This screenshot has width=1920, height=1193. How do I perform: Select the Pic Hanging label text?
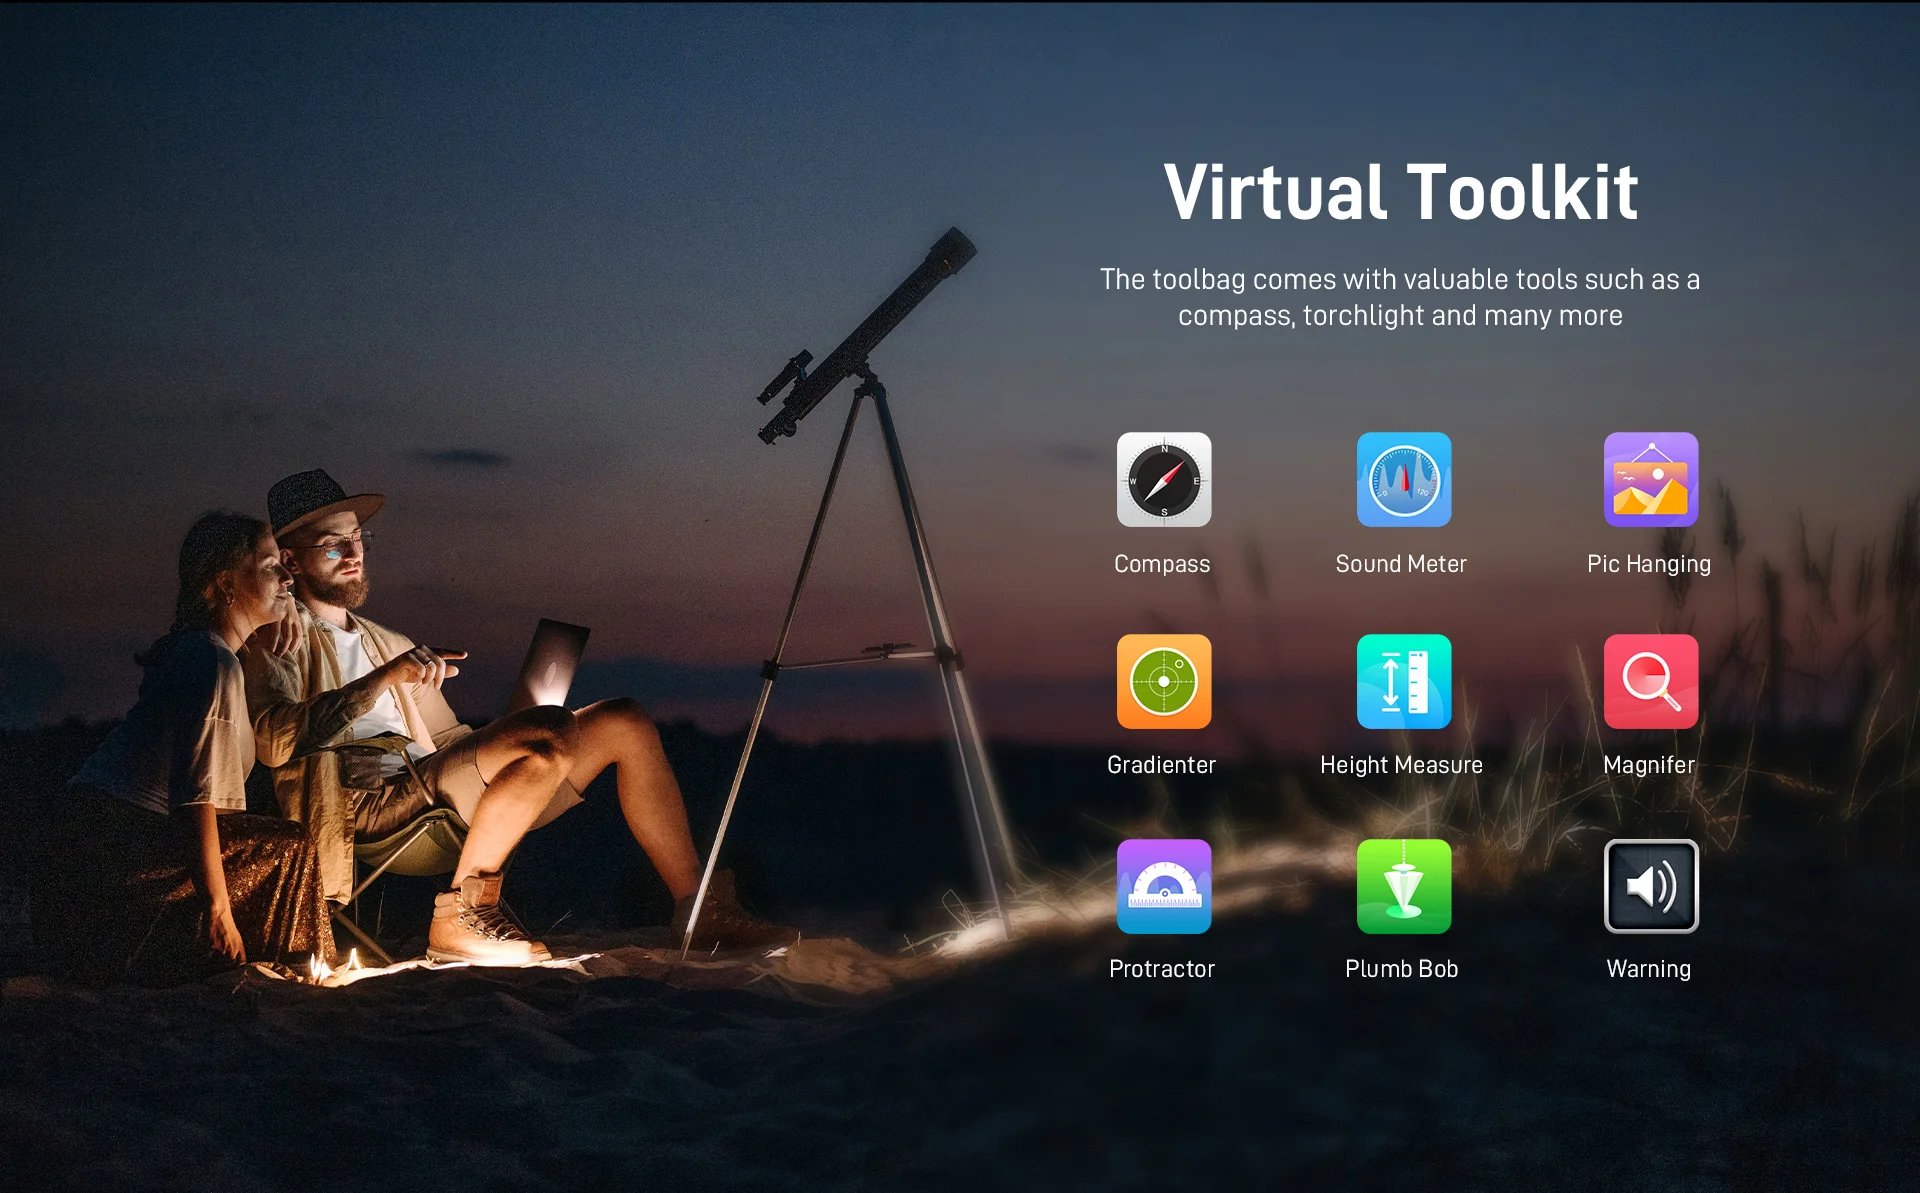tap(1648, 564)
